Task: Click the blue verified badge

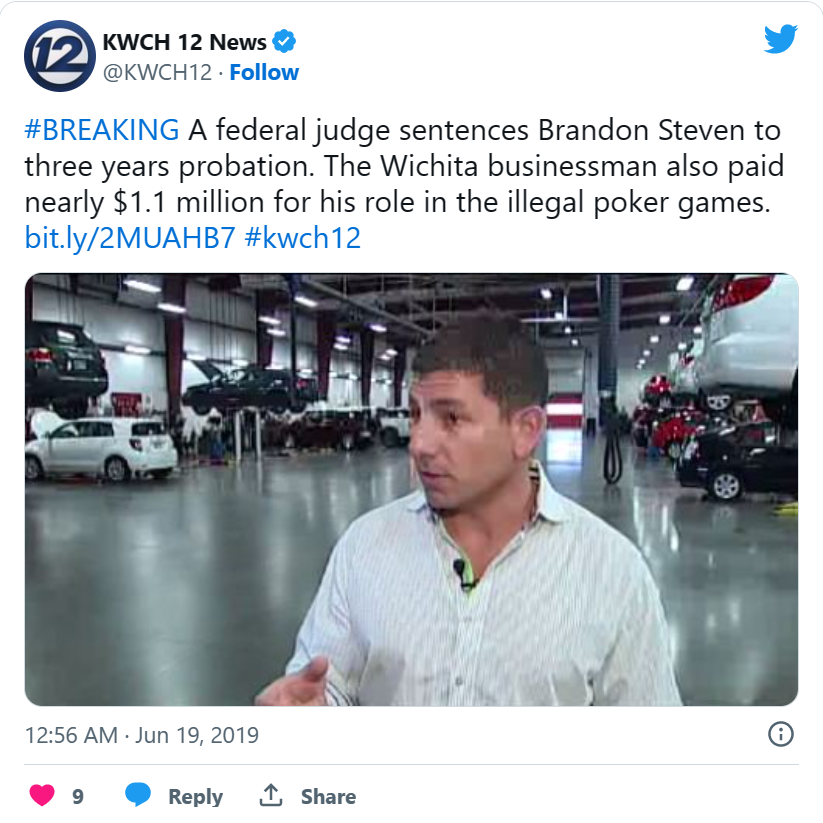Action: [x=284, y=41]
